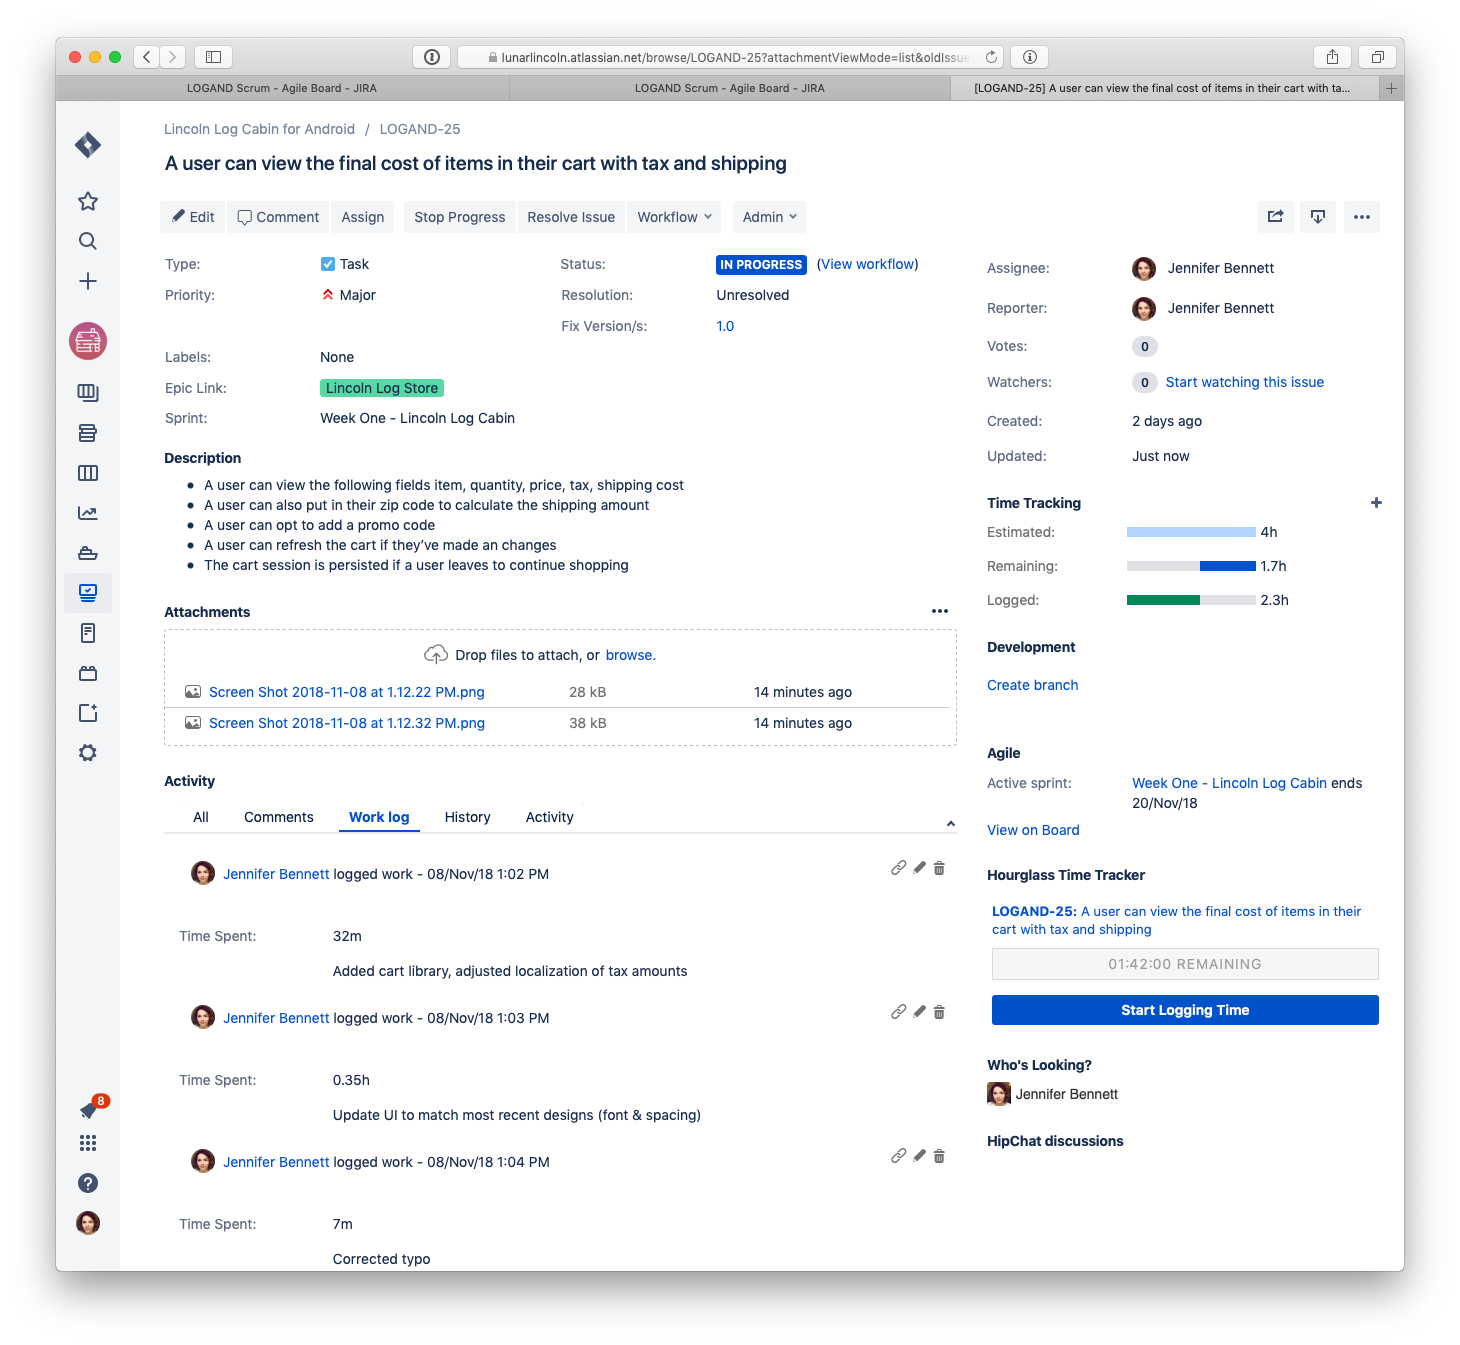Open the releases ship icon in sidebar
Screen dimensions: 1460x1345
[x=88, y=553]
